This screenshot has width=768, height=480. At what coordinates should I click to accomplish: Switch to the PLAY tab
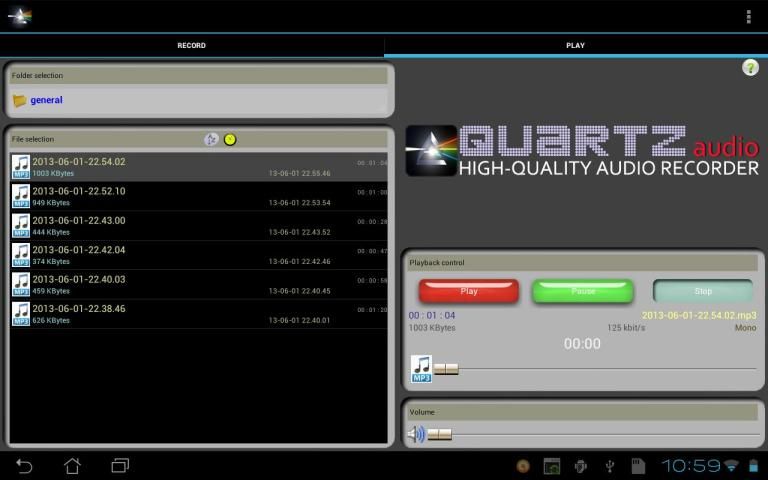(x=575, y=45)
